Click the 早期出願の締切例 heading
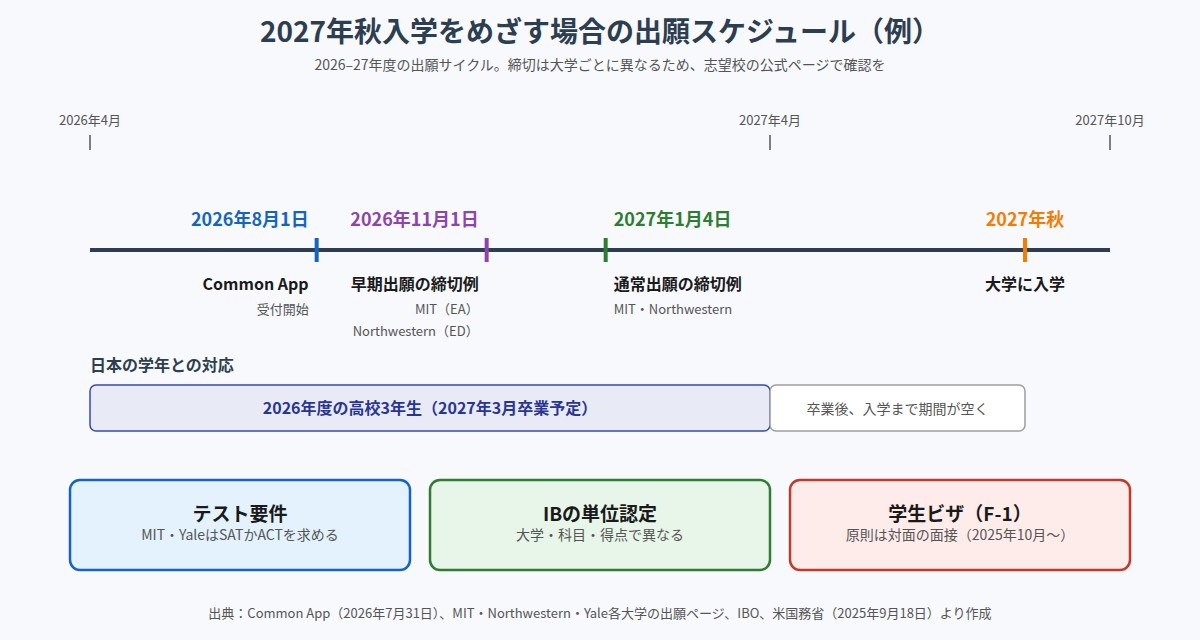The width and height of the screenshot is (1200, 640). pos(414,284)
